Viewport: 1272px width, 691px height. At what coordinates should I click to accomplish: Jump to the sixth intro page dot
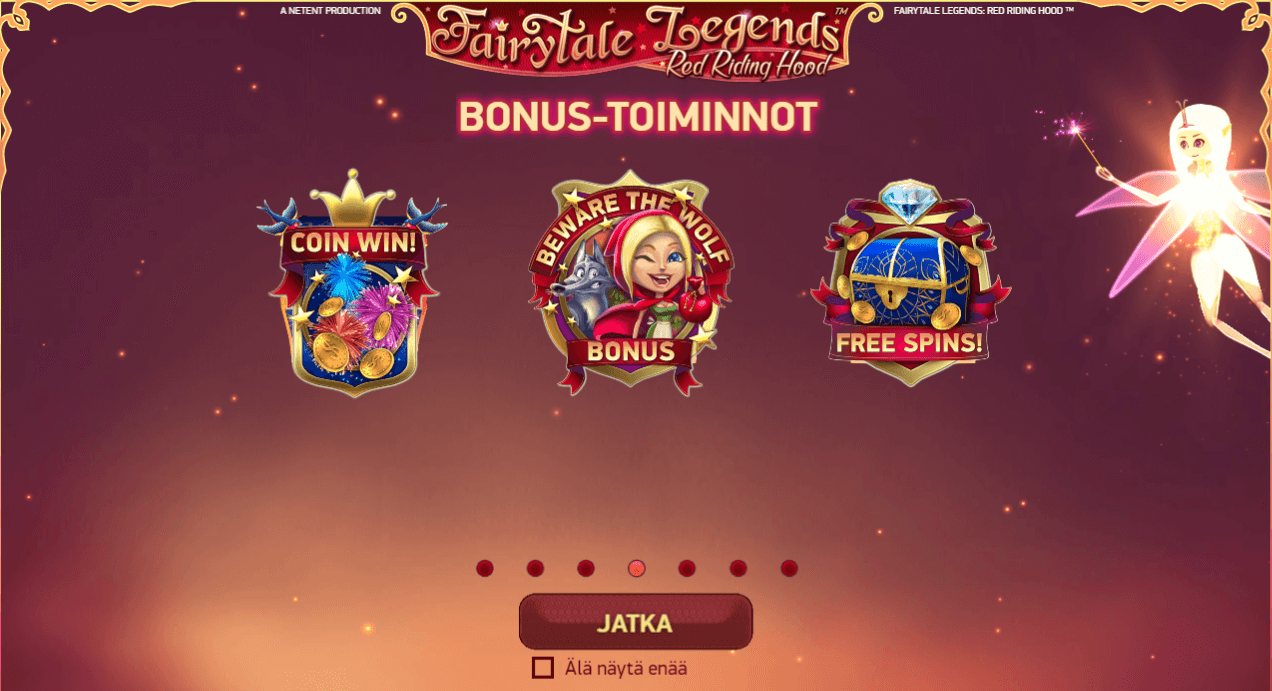point(738,568)
